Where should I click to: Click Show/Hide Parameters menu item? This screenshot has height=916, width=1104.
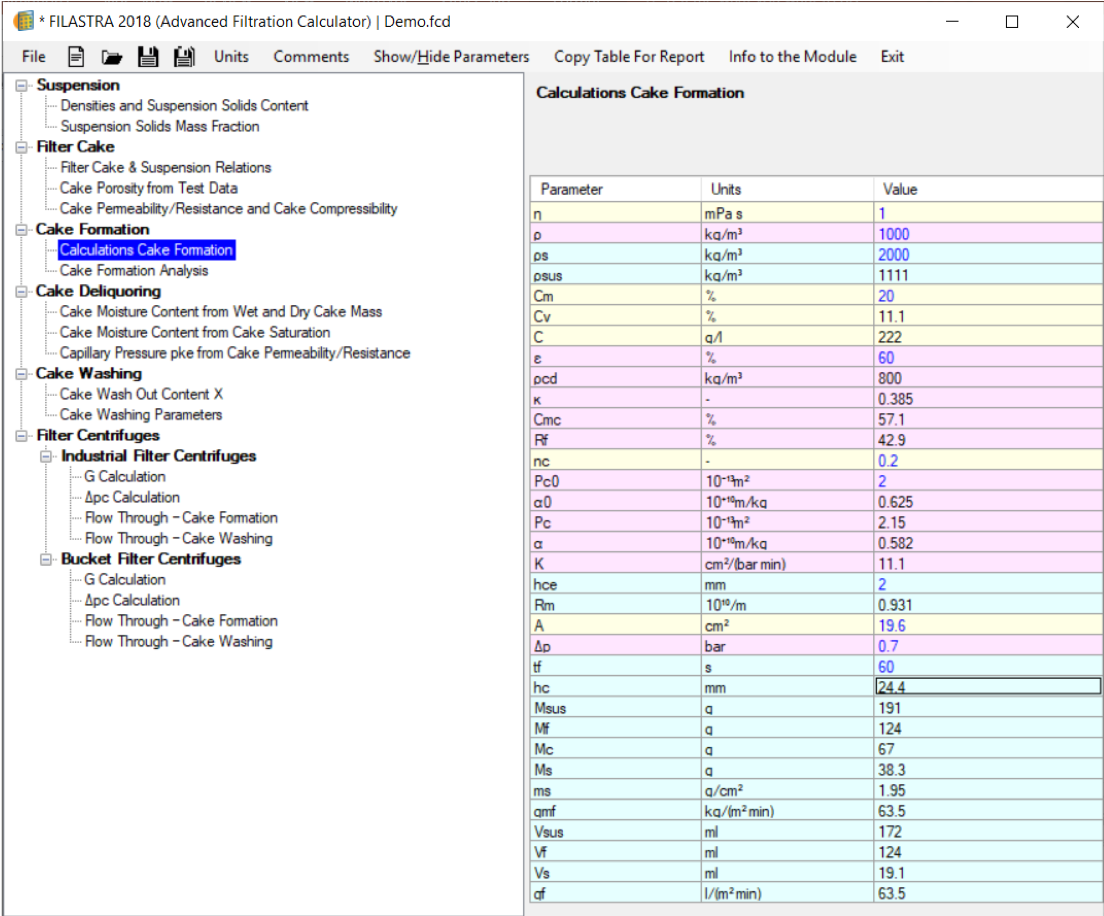click(451, 56)
